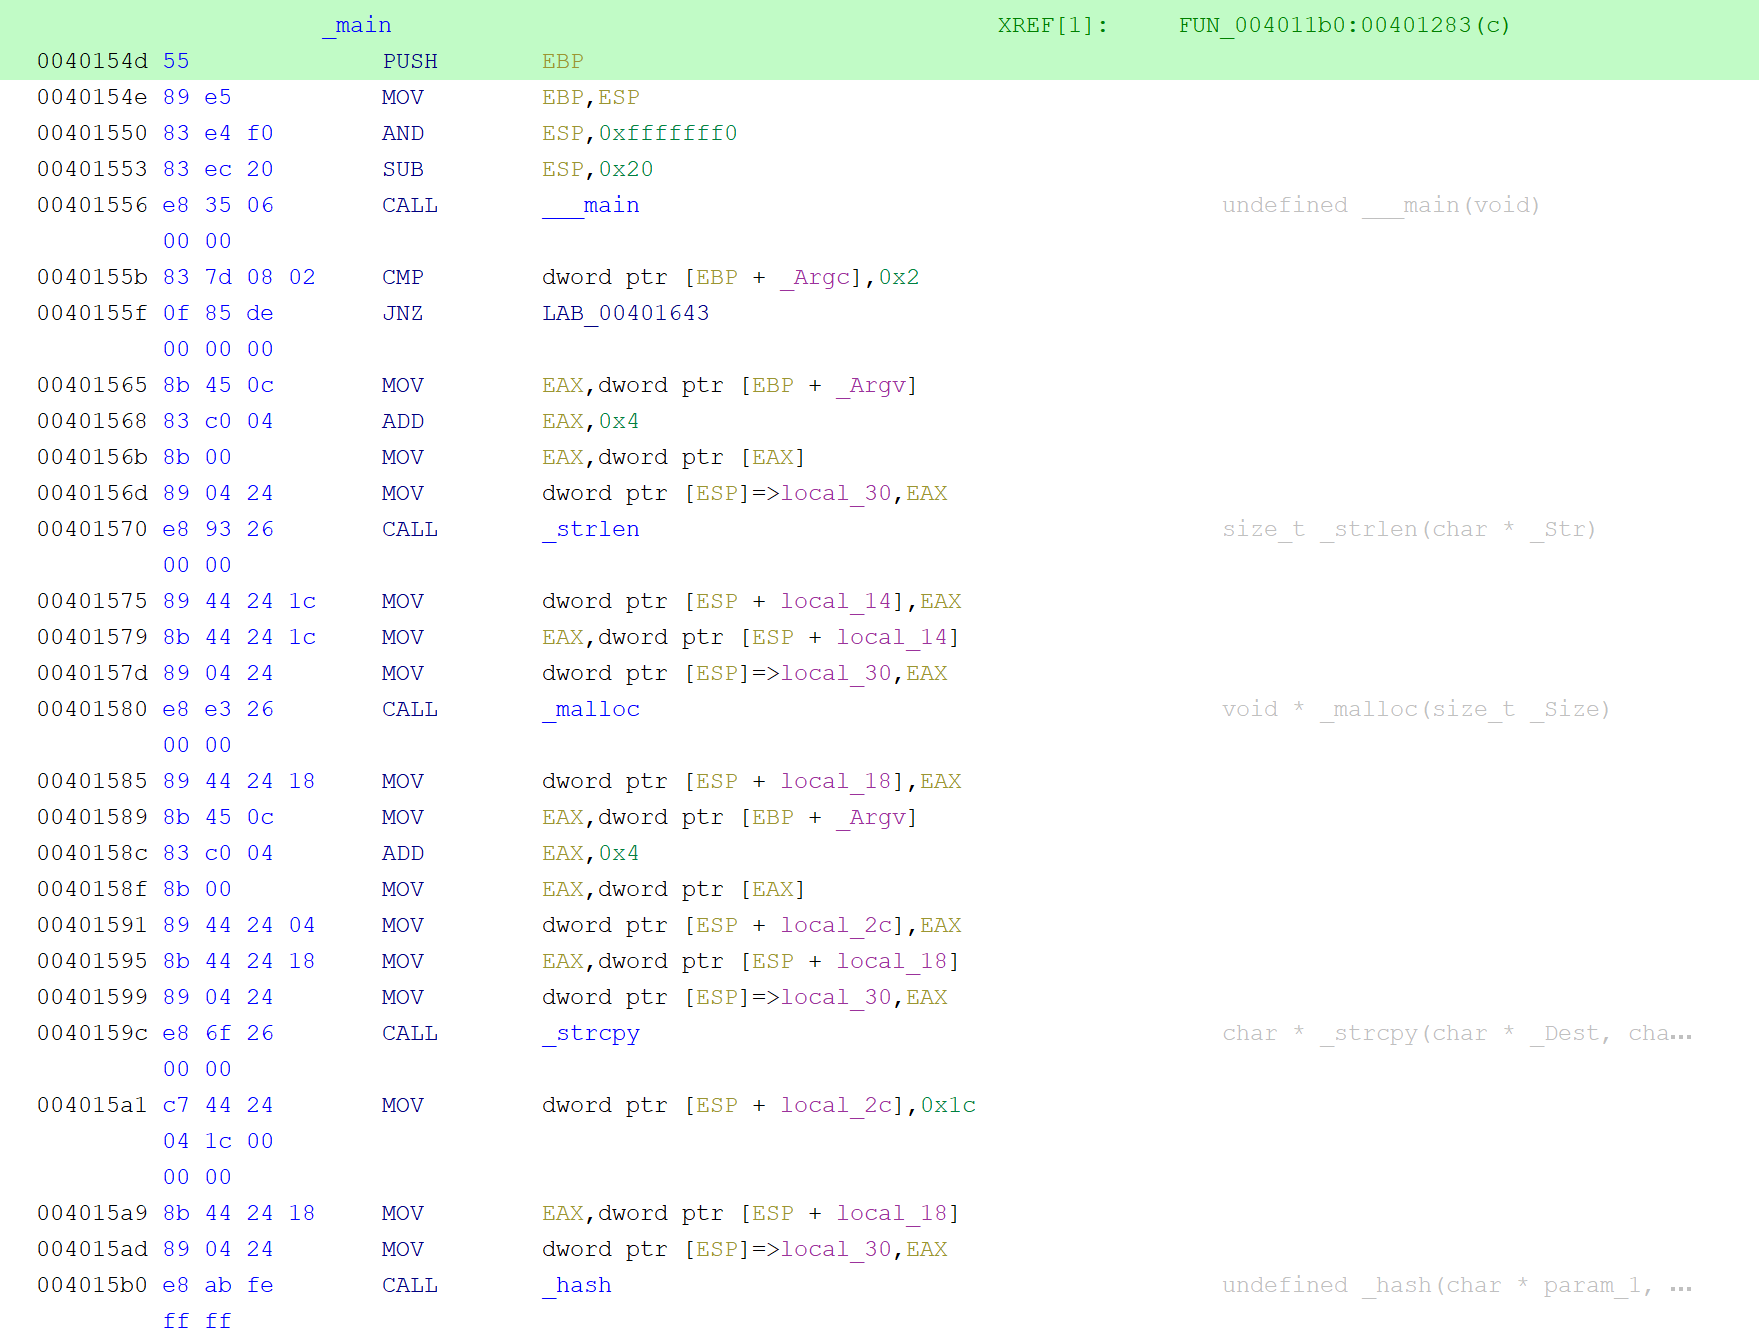
Task: Select the CMP mnemonic at 0040155b
Action: pyautogui.click(x=402, y=277)
